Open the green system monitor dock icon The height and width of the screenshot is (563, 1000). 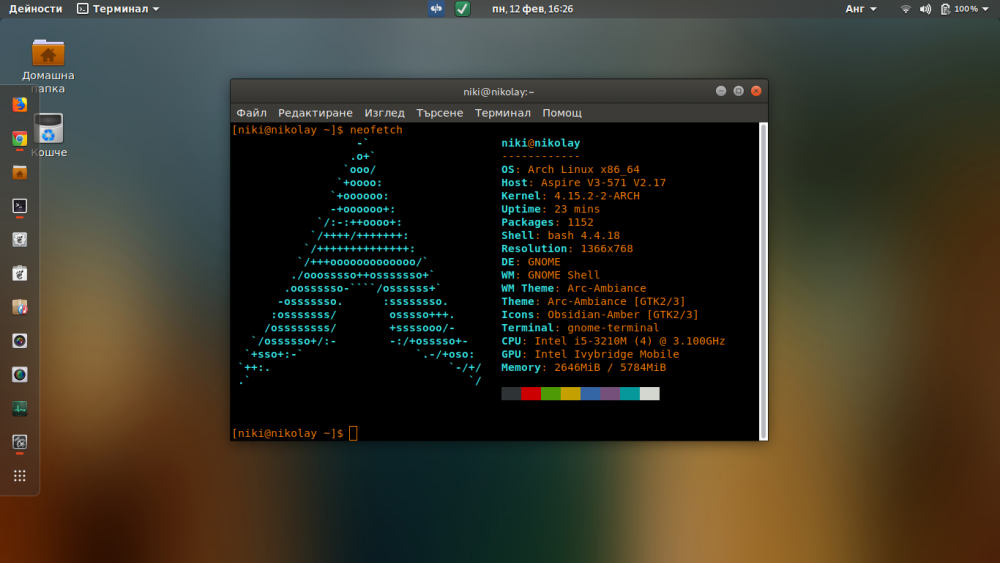pyautogui.click(x=20, y=408)
